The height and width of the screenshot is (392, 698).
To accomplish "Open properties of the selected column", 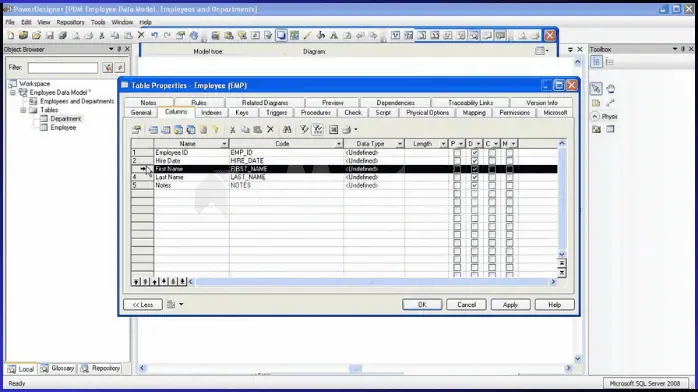I will [136, 129].
